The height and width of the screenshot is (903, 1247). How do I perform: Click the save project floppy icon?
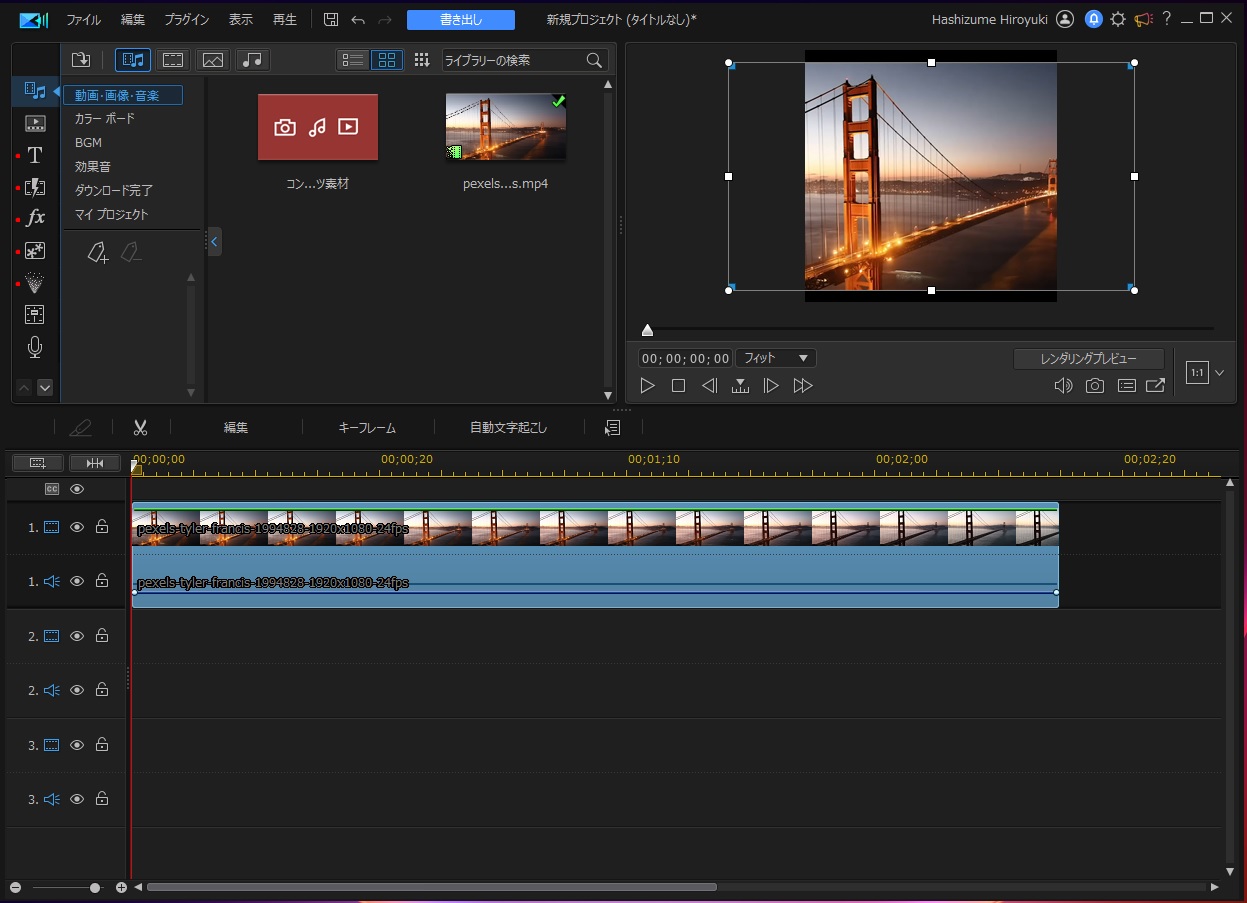point(331,20)
